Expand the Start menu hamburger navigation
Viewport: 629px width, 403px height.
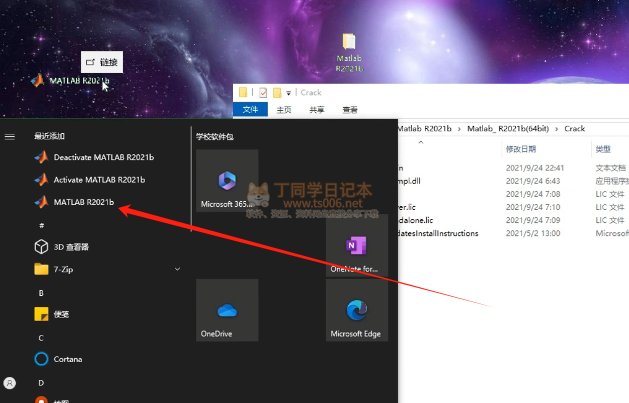pos(10,135)
